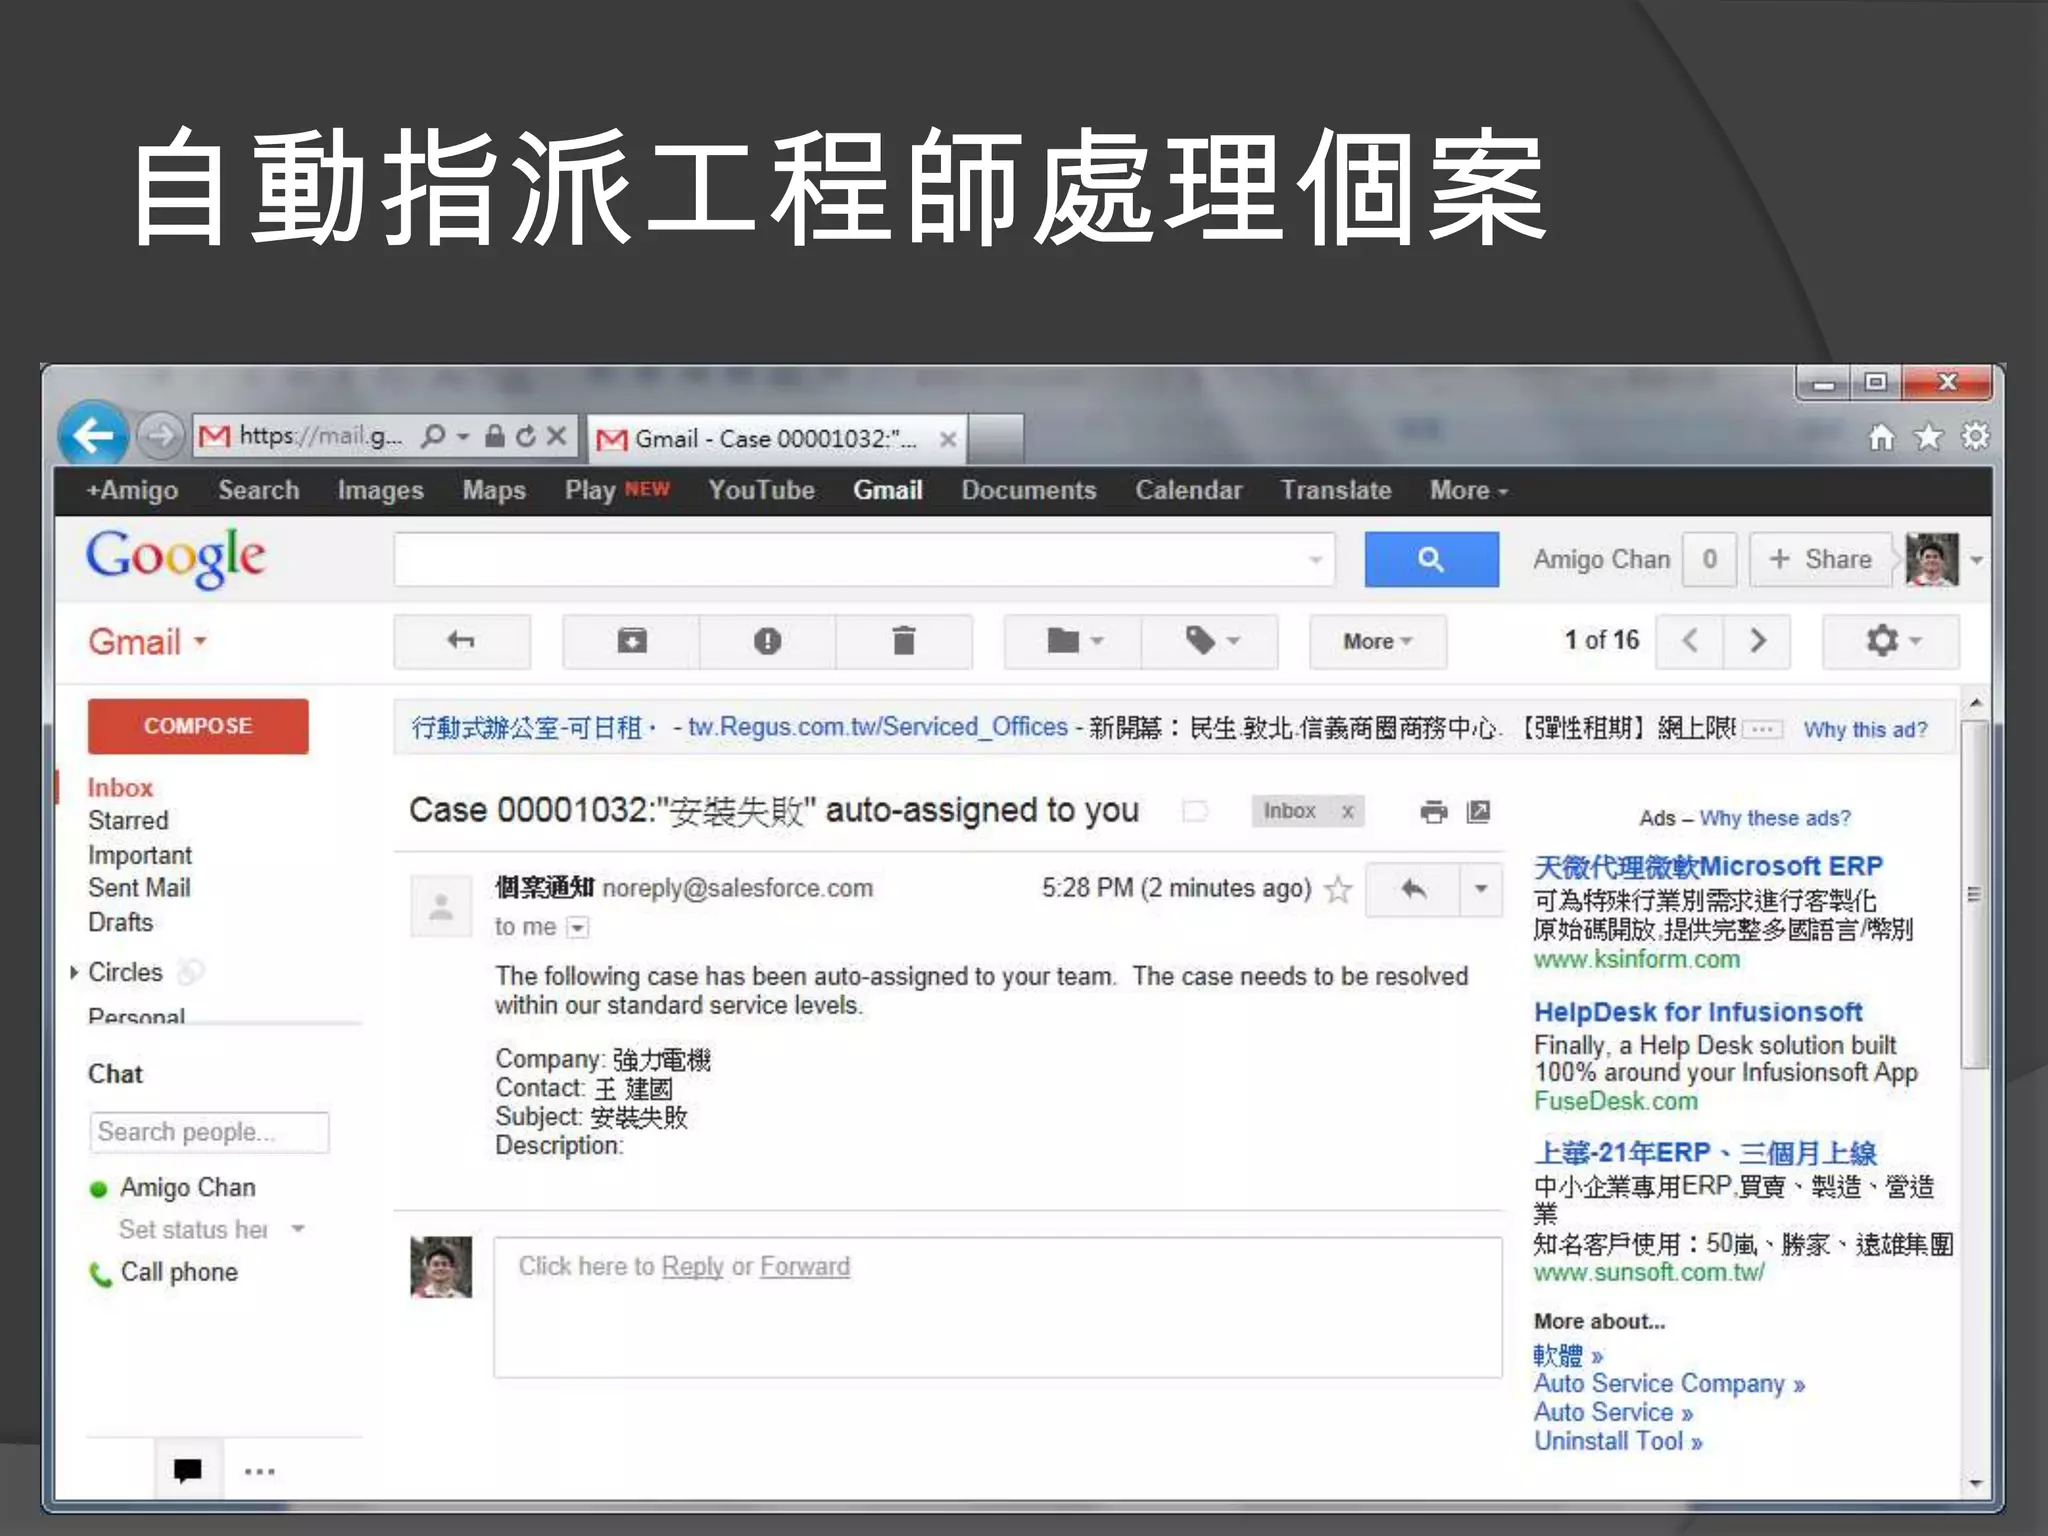Open browser tools gear icon
This screenshot has height=1536, width=2048.
point(1975,437)
